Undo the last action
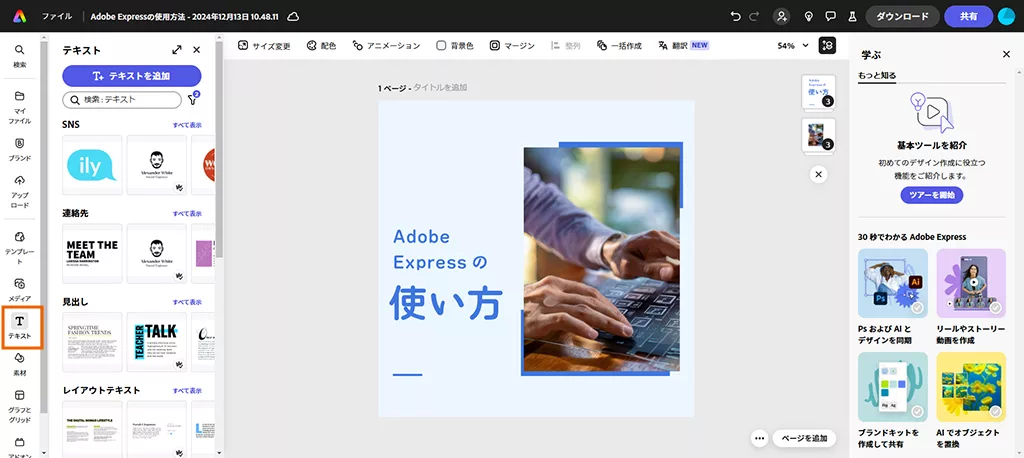 [735, 16]
